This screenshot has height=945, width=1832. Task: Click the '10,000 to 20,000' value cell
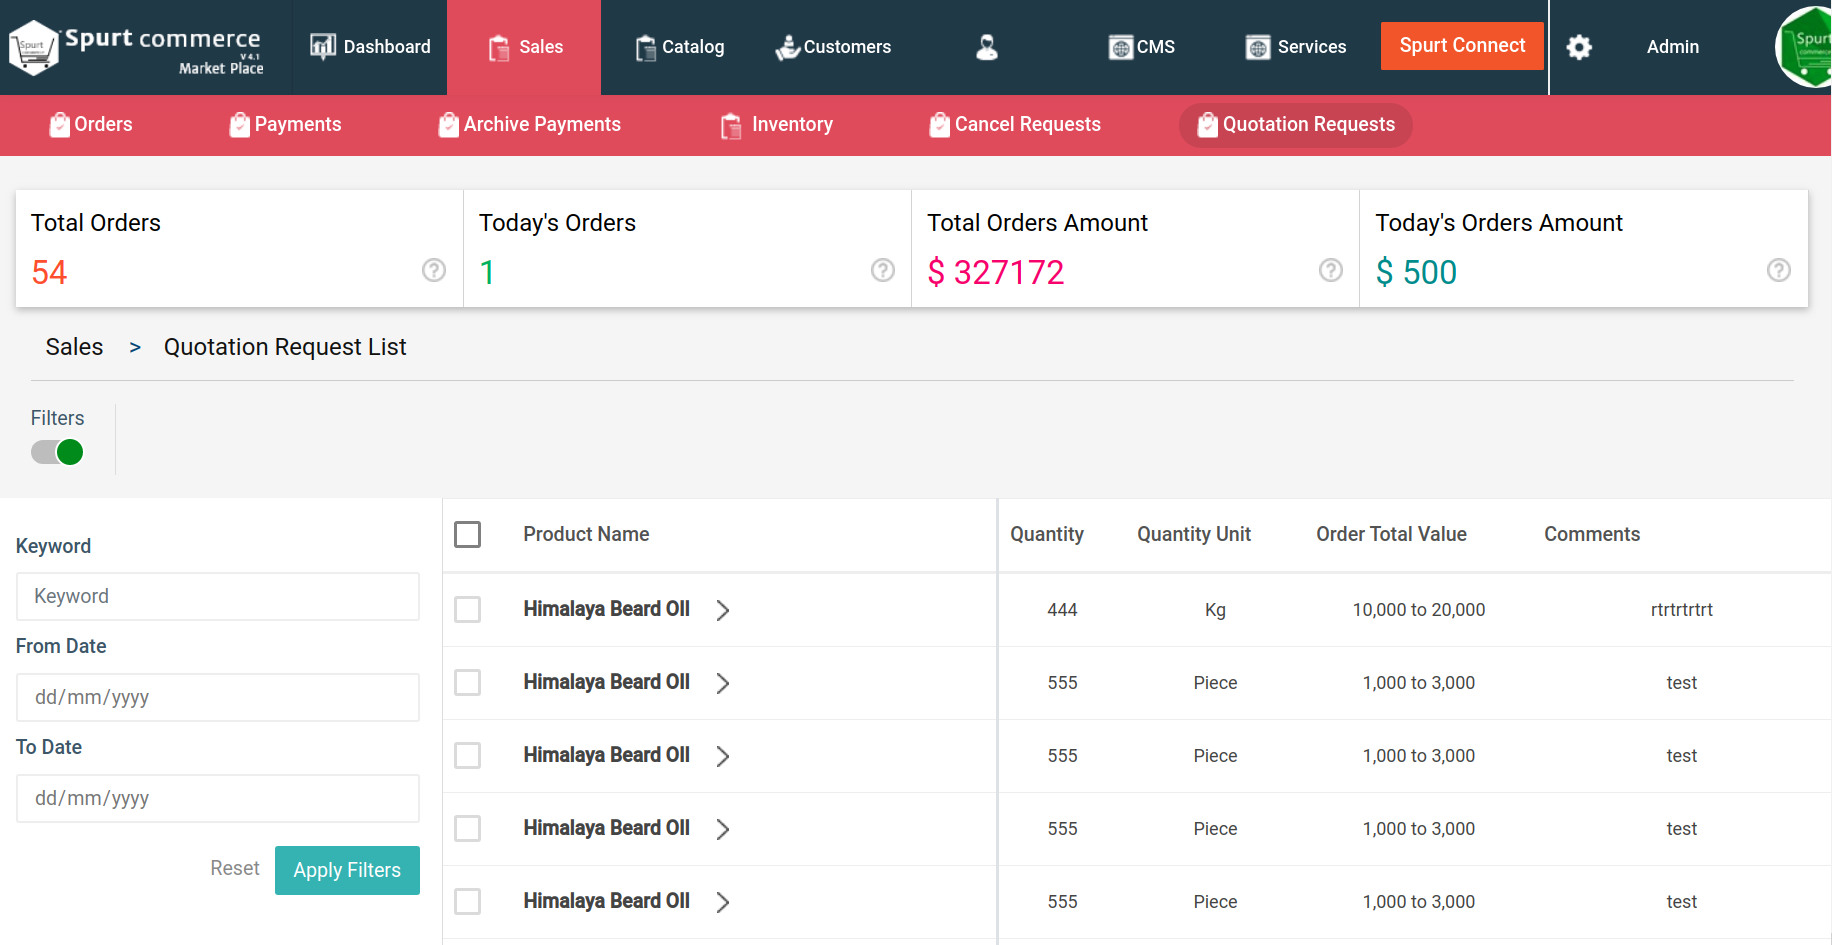click(1419, 610)
